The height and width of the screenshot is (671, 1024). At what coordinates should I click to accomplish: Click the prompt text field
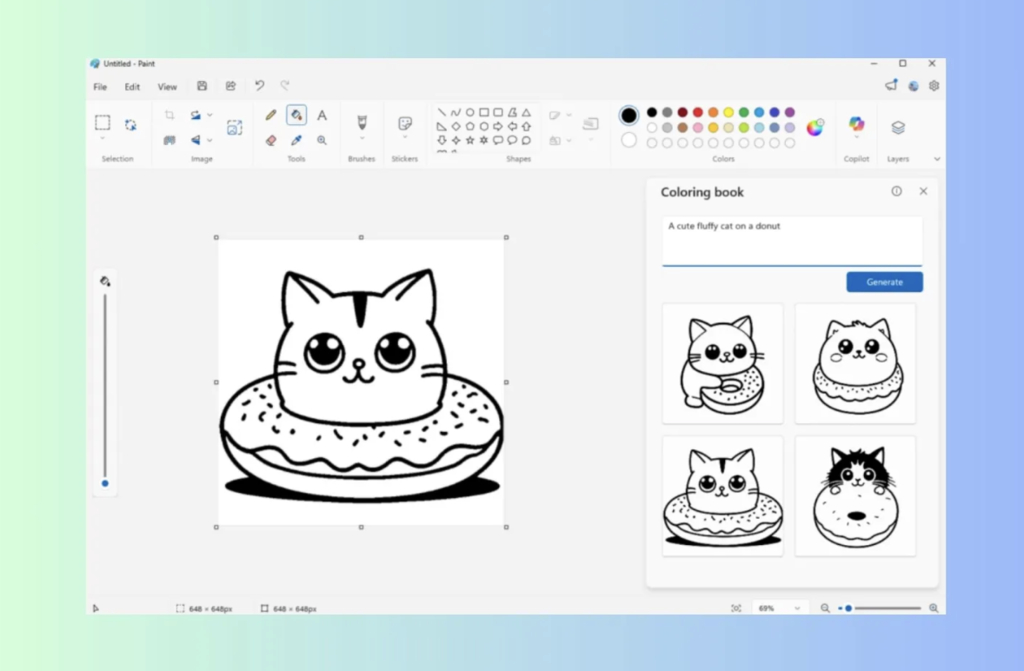(791, 240)
